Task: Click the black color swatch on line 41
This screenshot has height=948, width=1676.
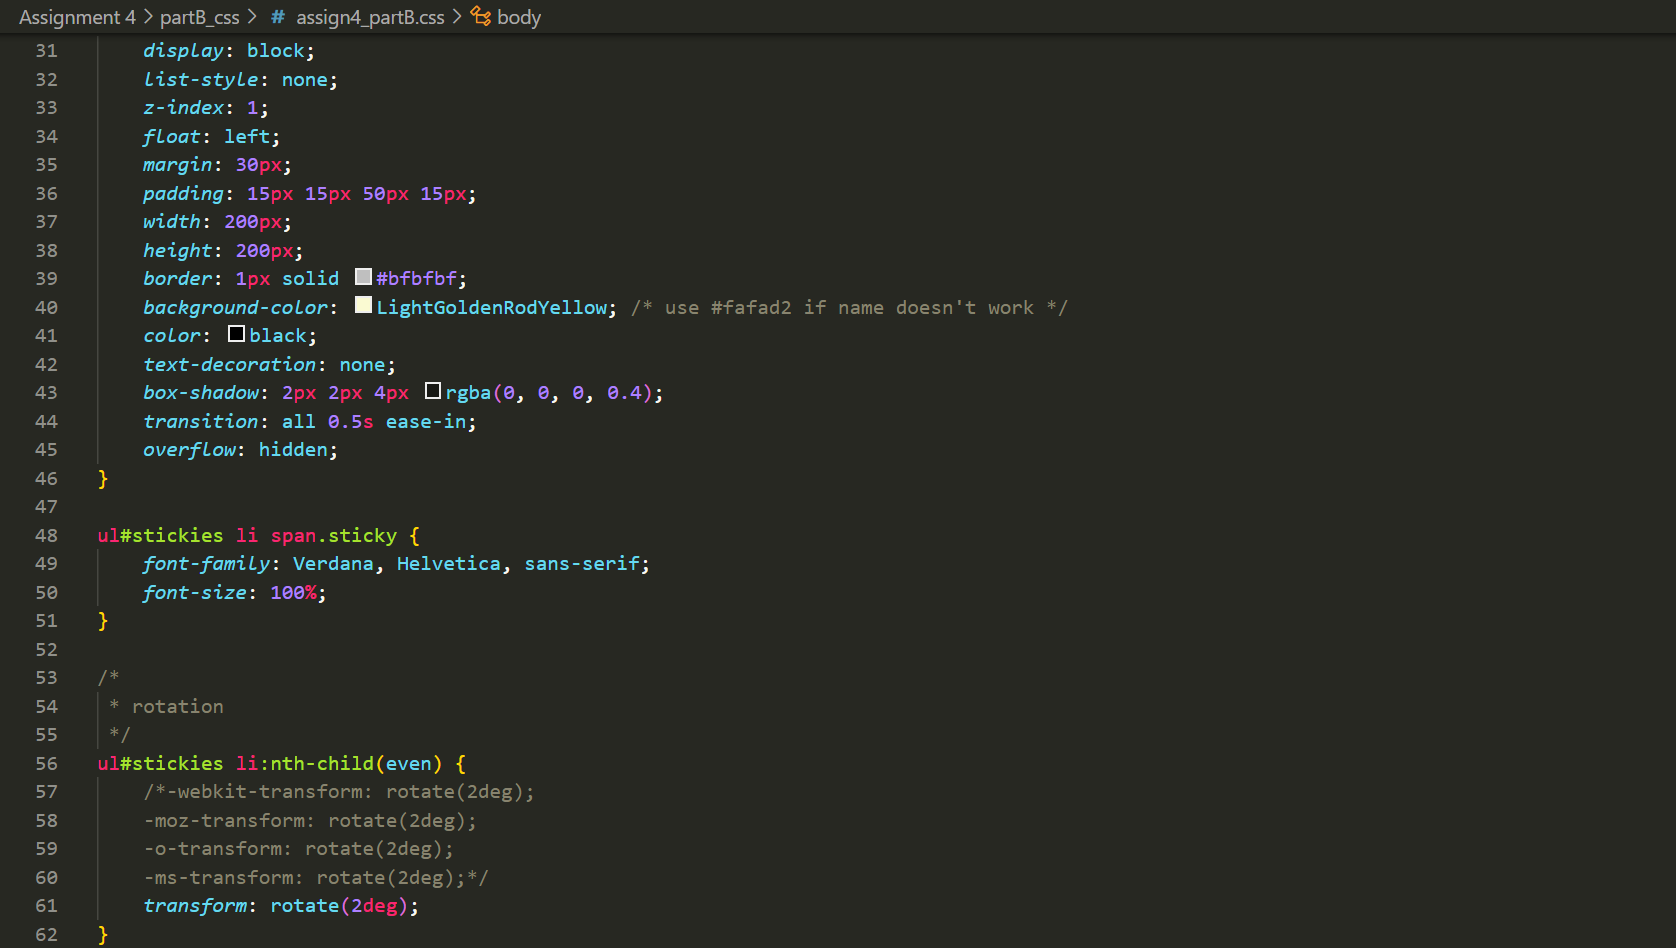Action: [236, 333]
